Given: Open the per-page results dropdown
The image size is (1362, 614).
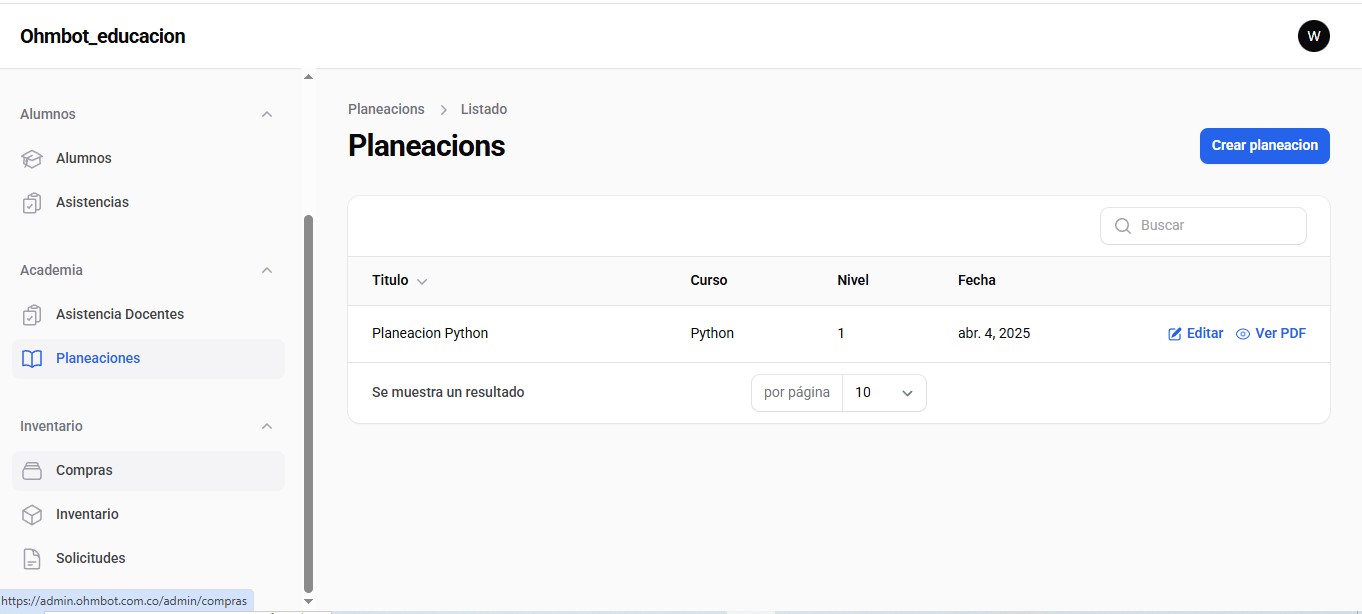Looking at the screenshot, I should point(884,393).
